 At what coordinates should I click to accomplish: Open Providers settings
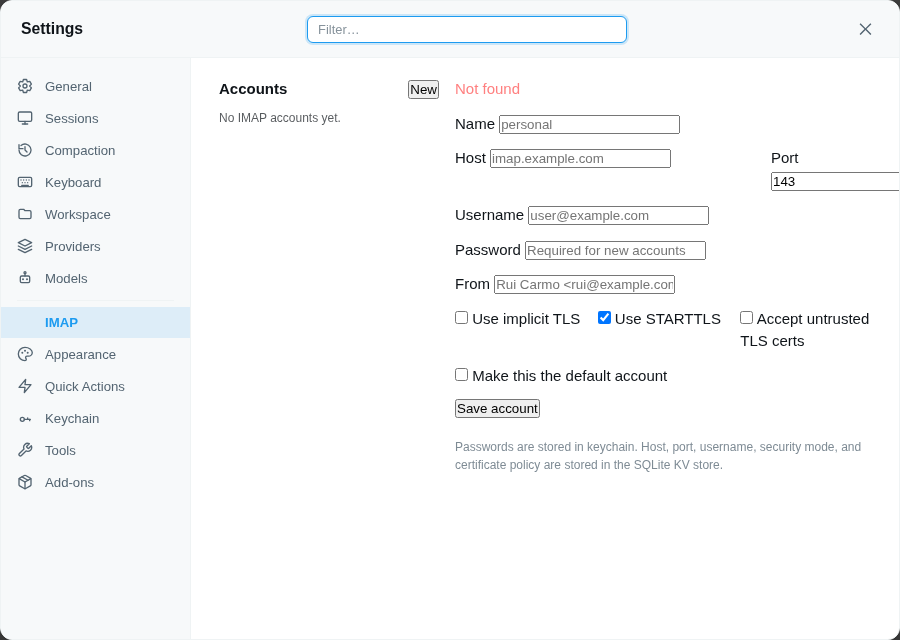[x=95, y=246]
